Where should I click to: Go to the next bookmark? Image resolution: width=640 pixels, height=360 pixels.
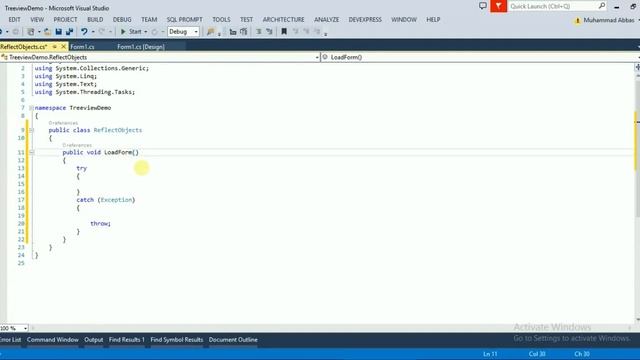306,31
